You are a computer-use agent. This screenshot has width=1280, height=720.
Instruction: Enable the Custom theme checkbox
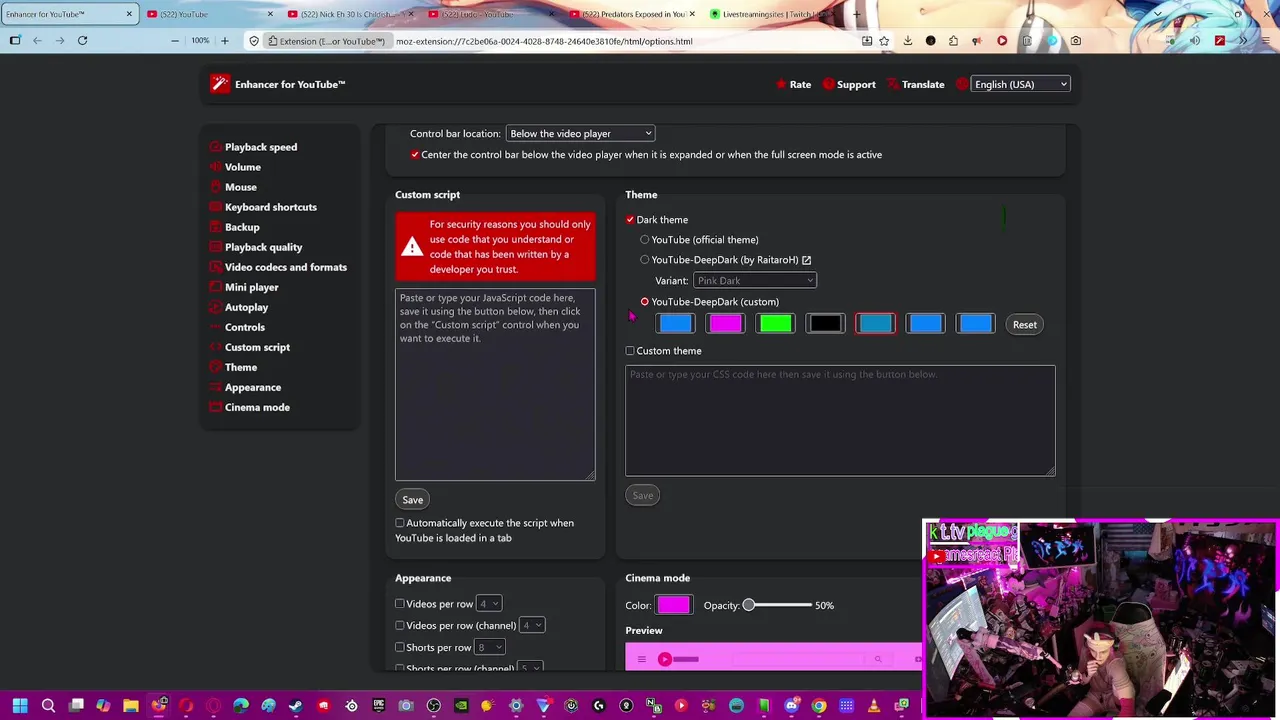(x=630, y=351)
